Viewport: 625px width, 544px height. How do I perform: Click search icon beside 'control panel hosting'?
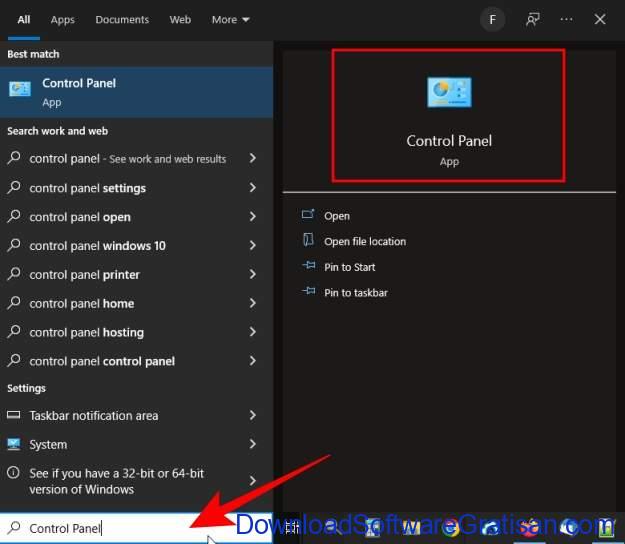pyautogui.click(x=14, y=332)
